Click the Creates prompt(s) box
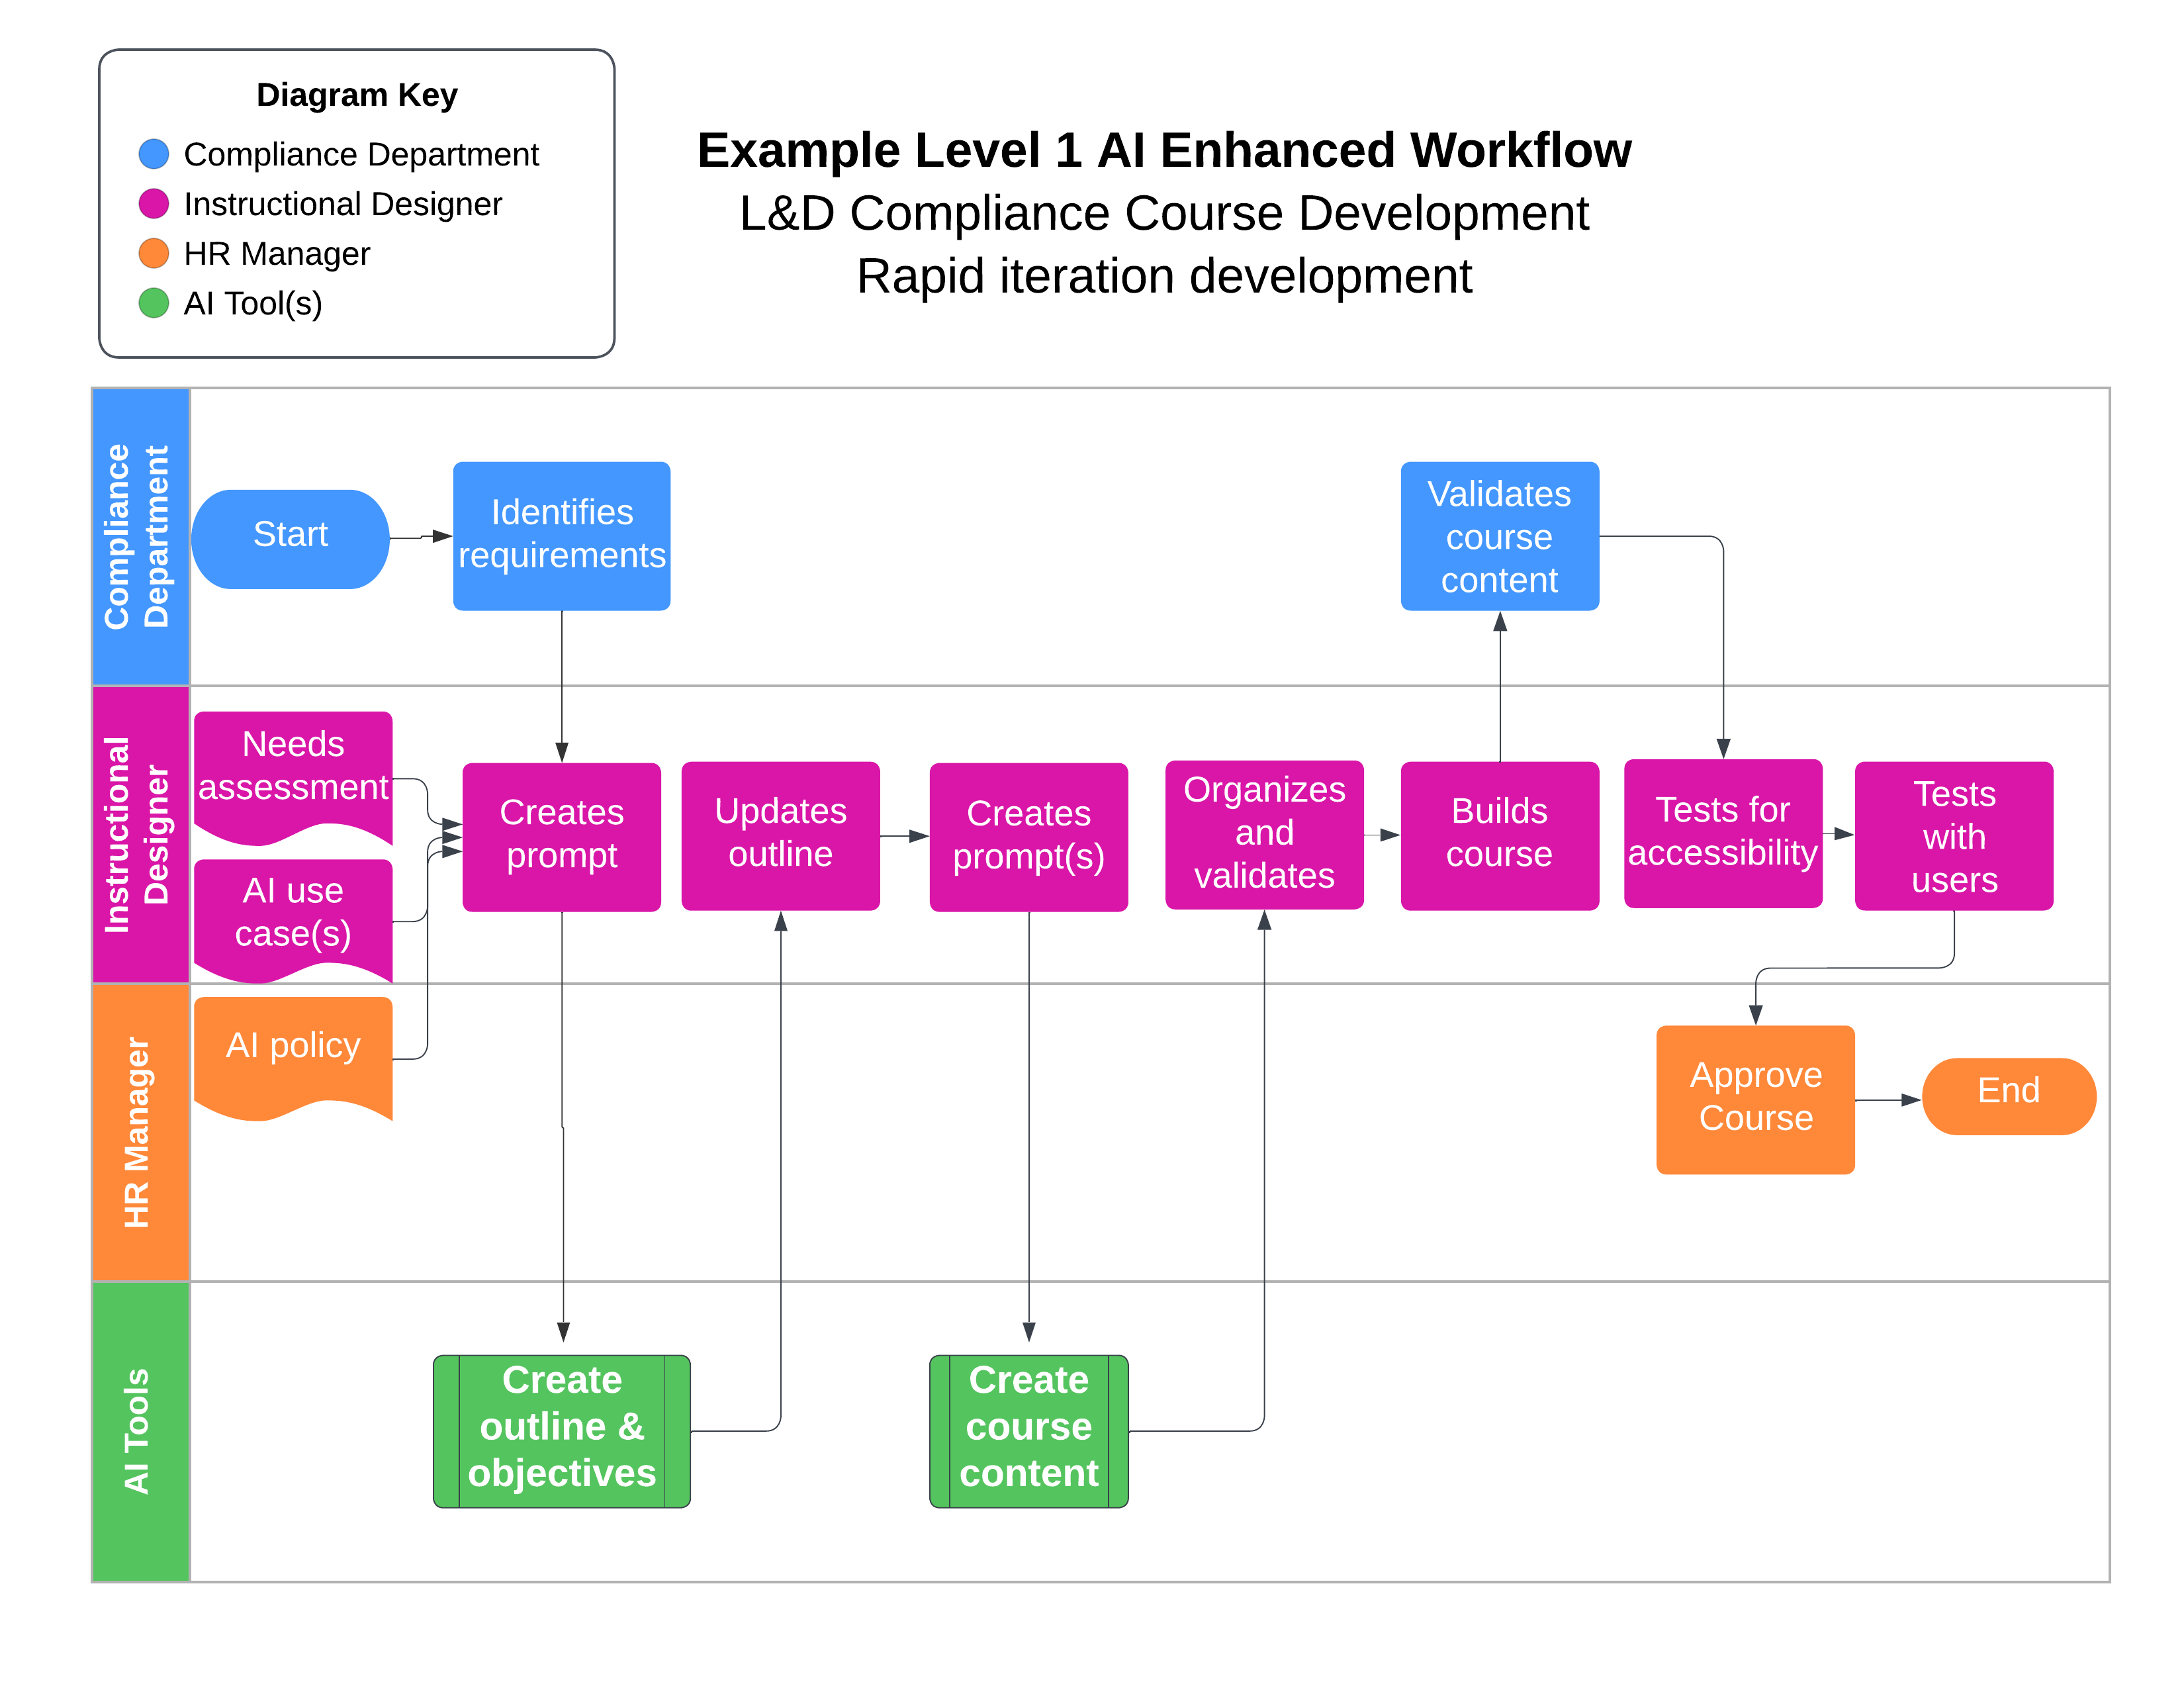Screen dimensions: 2184x1688 click(x=1028, y=836)
